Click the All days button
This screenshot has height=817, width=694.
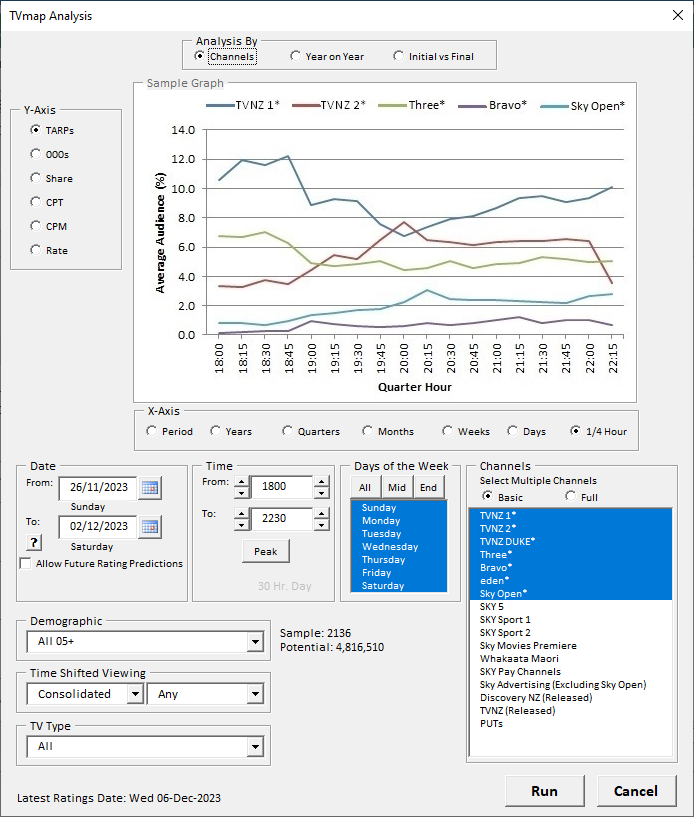[x=365, y=488]
